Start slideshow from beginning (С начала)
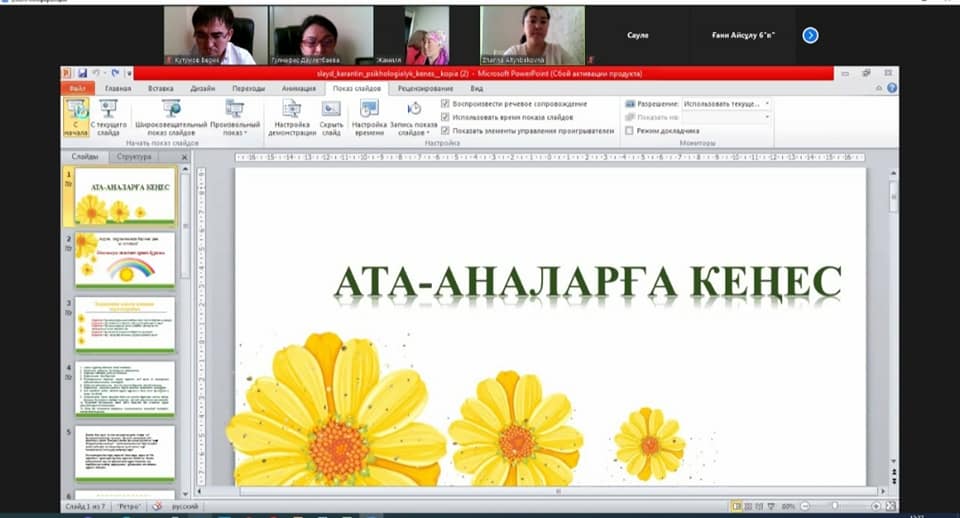The width and height of the screenshot is (960, 518). click(77, 118)
